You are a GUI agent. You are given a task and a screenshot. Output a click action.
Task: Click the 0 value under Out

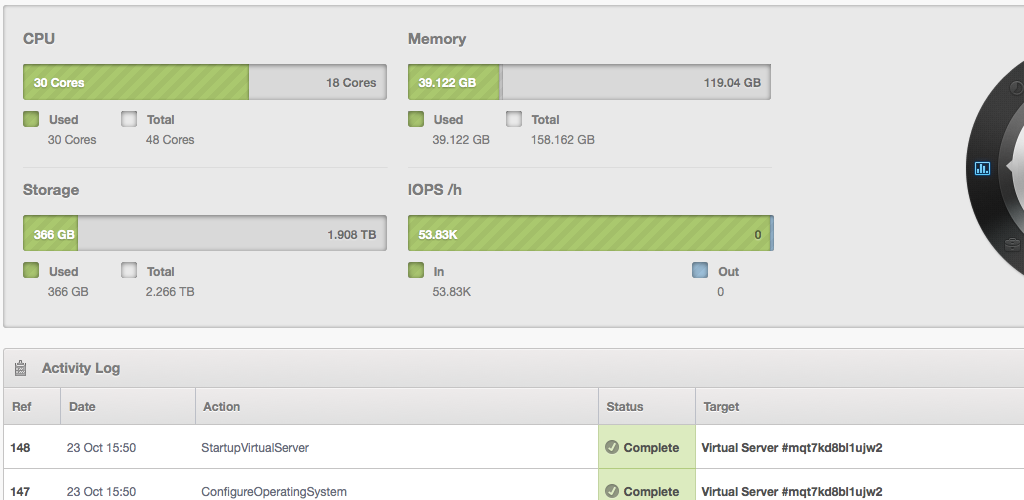tap(720, 292)
